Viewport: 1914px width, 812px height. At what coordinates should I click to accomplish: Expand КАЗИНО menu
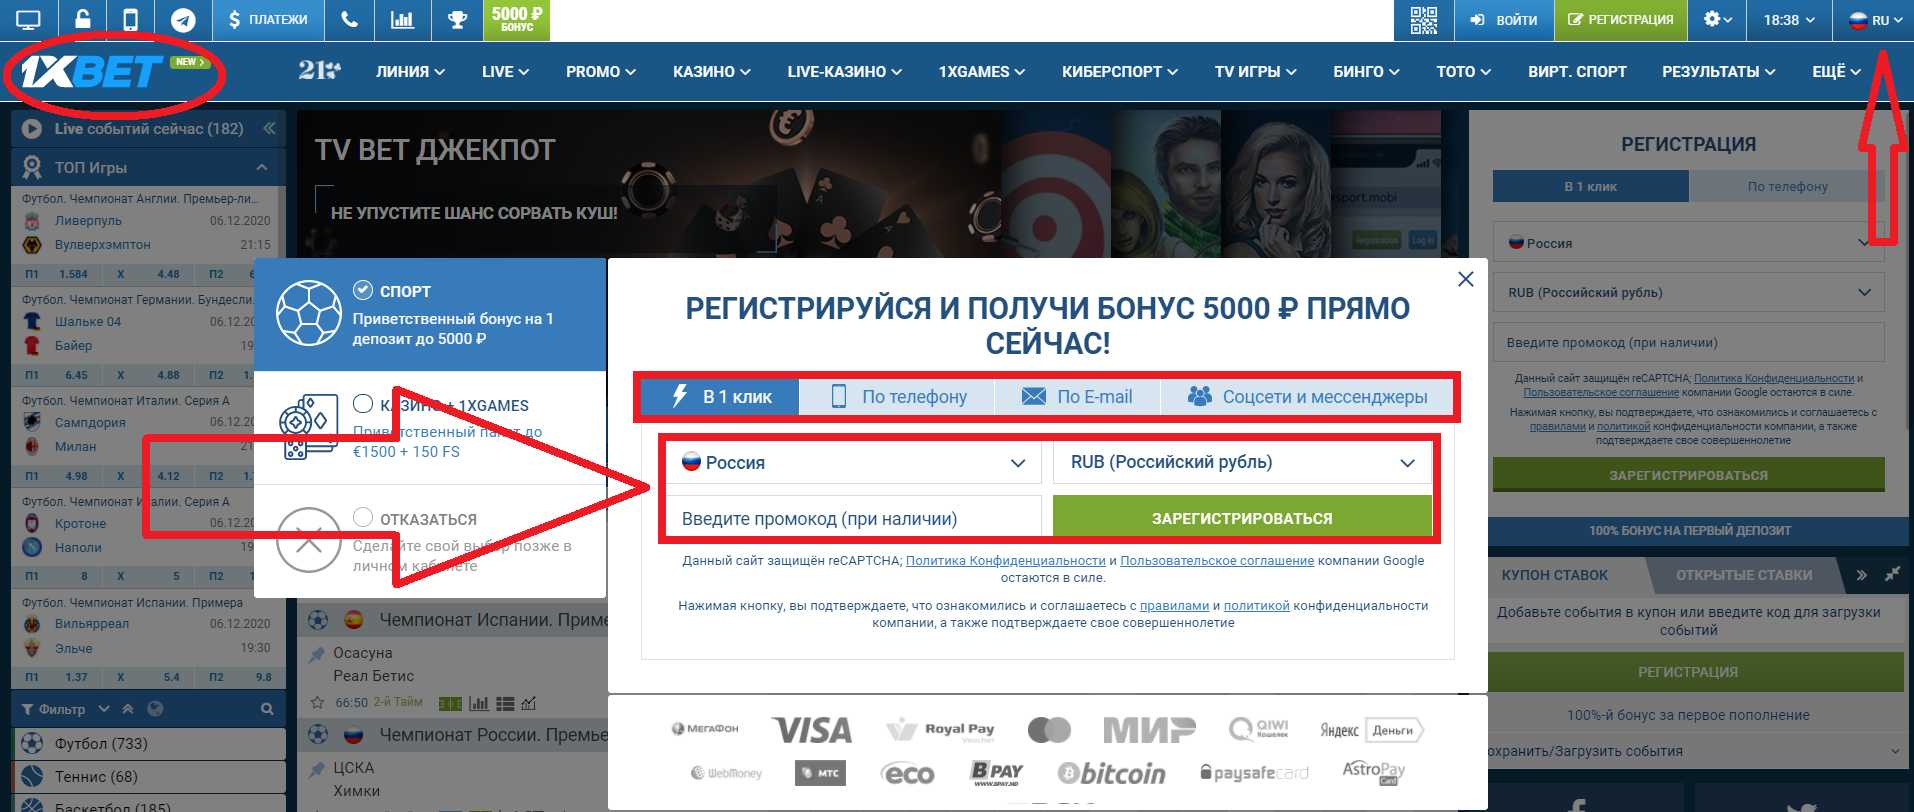click(711, 71)
